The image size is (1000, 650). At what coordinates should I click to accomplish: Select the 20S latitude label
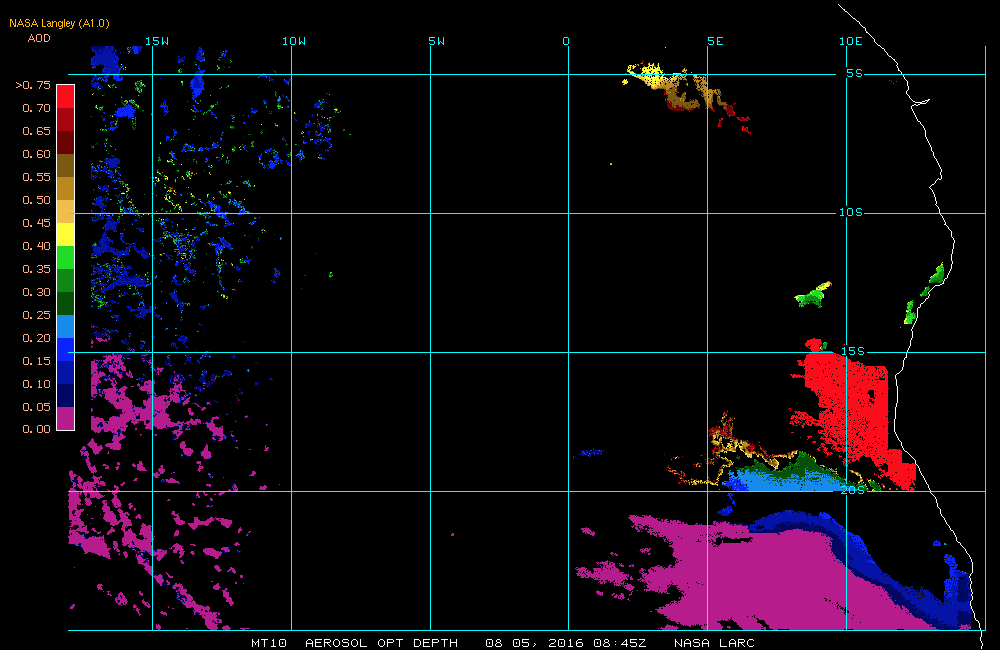(851, 490)
